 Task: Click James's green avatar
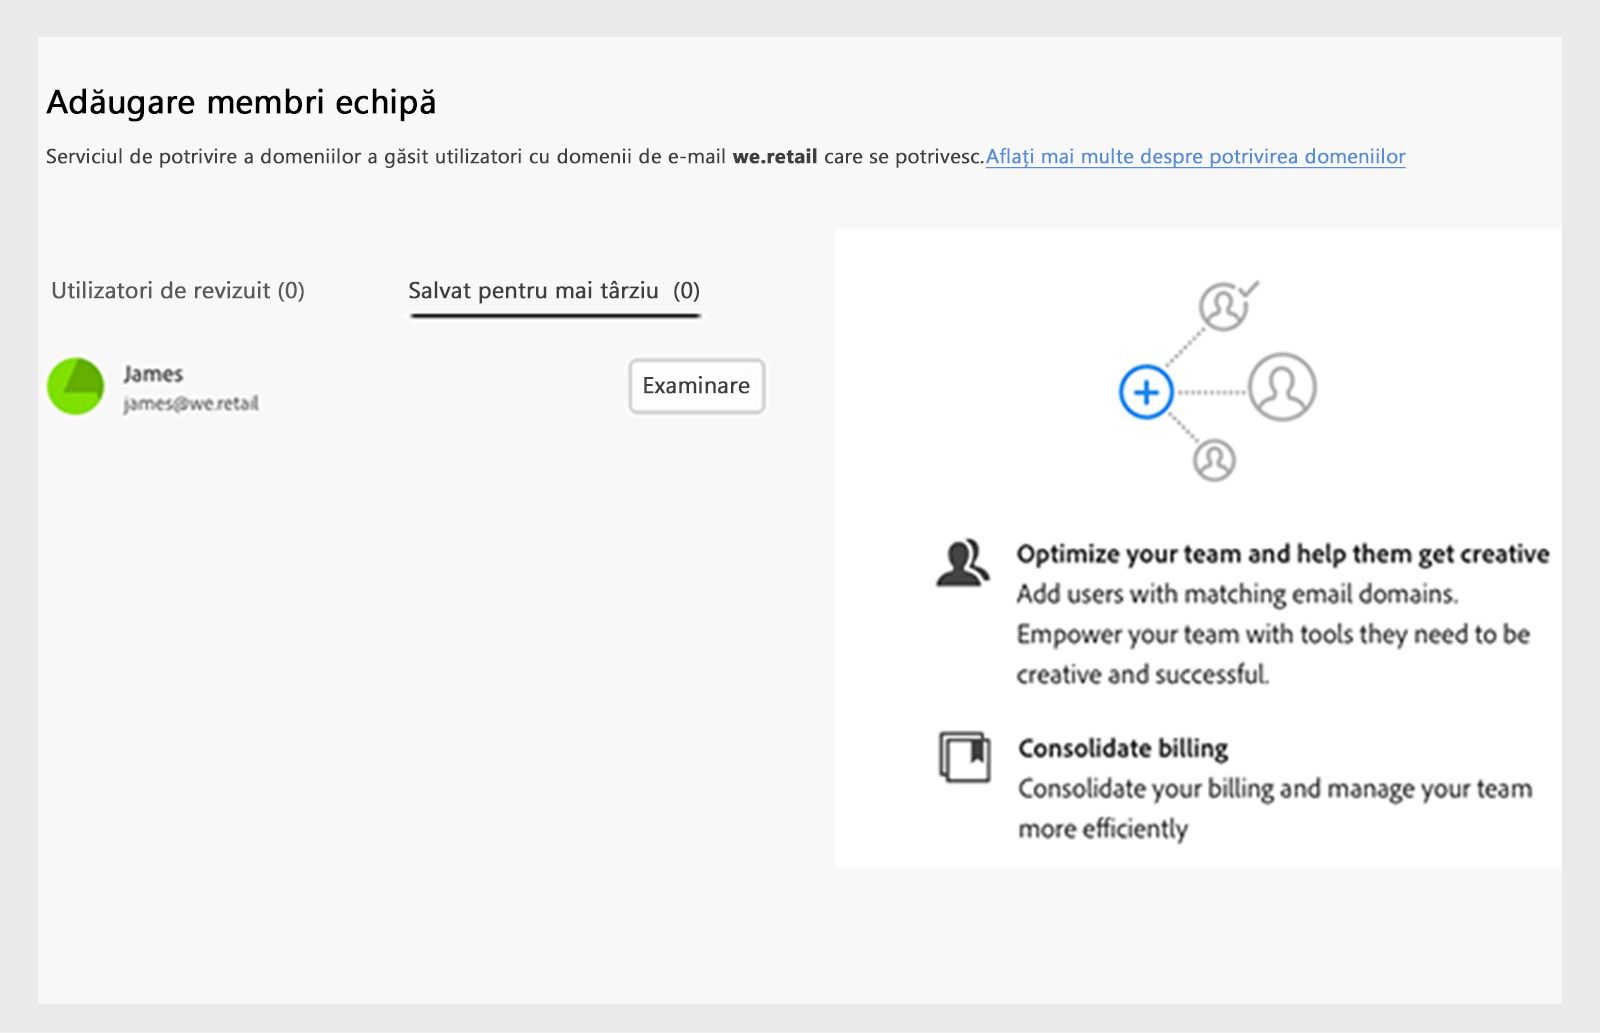(x=76, y=387)
